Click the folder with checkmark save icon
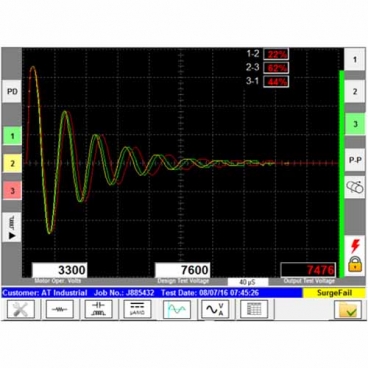Viewport: 368px width, 368px height. (x=348, y=309)
